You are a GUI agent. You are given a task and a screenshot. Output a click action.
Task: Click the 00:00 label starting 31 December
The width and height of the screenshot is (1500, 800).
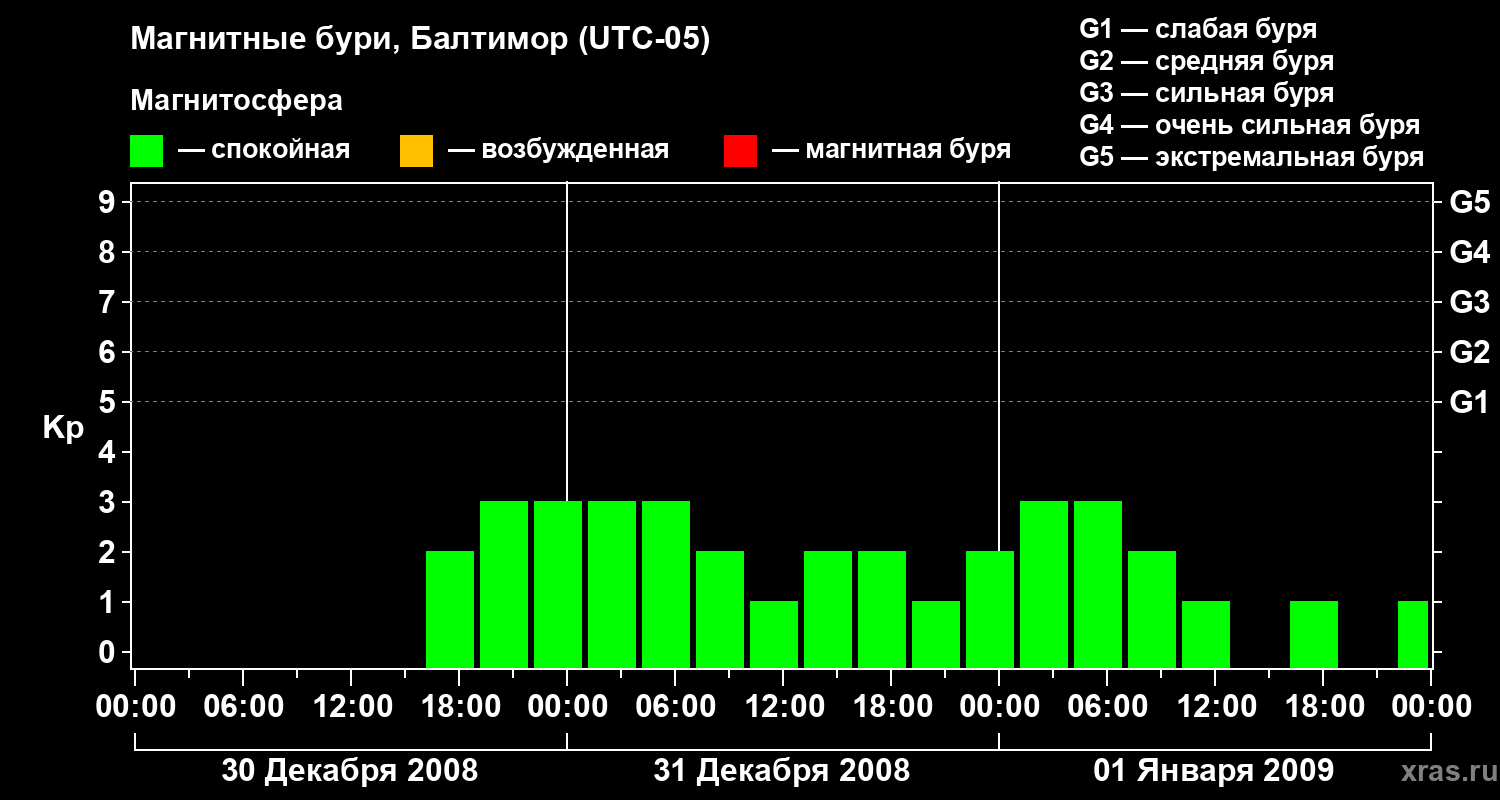567,707
